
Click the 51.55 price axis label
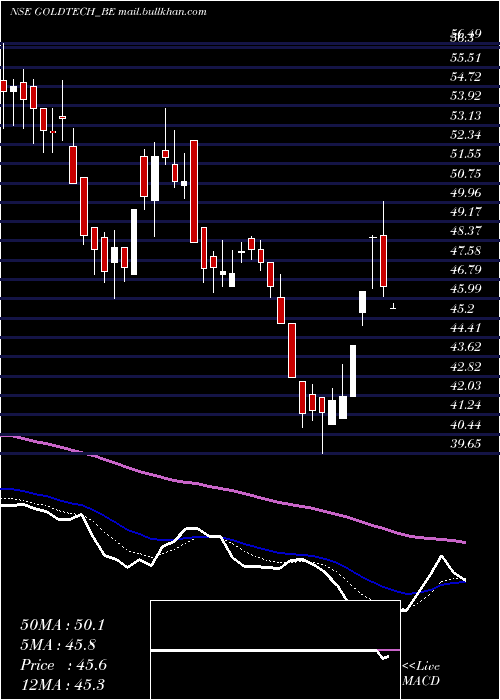[x=466, y=154]
